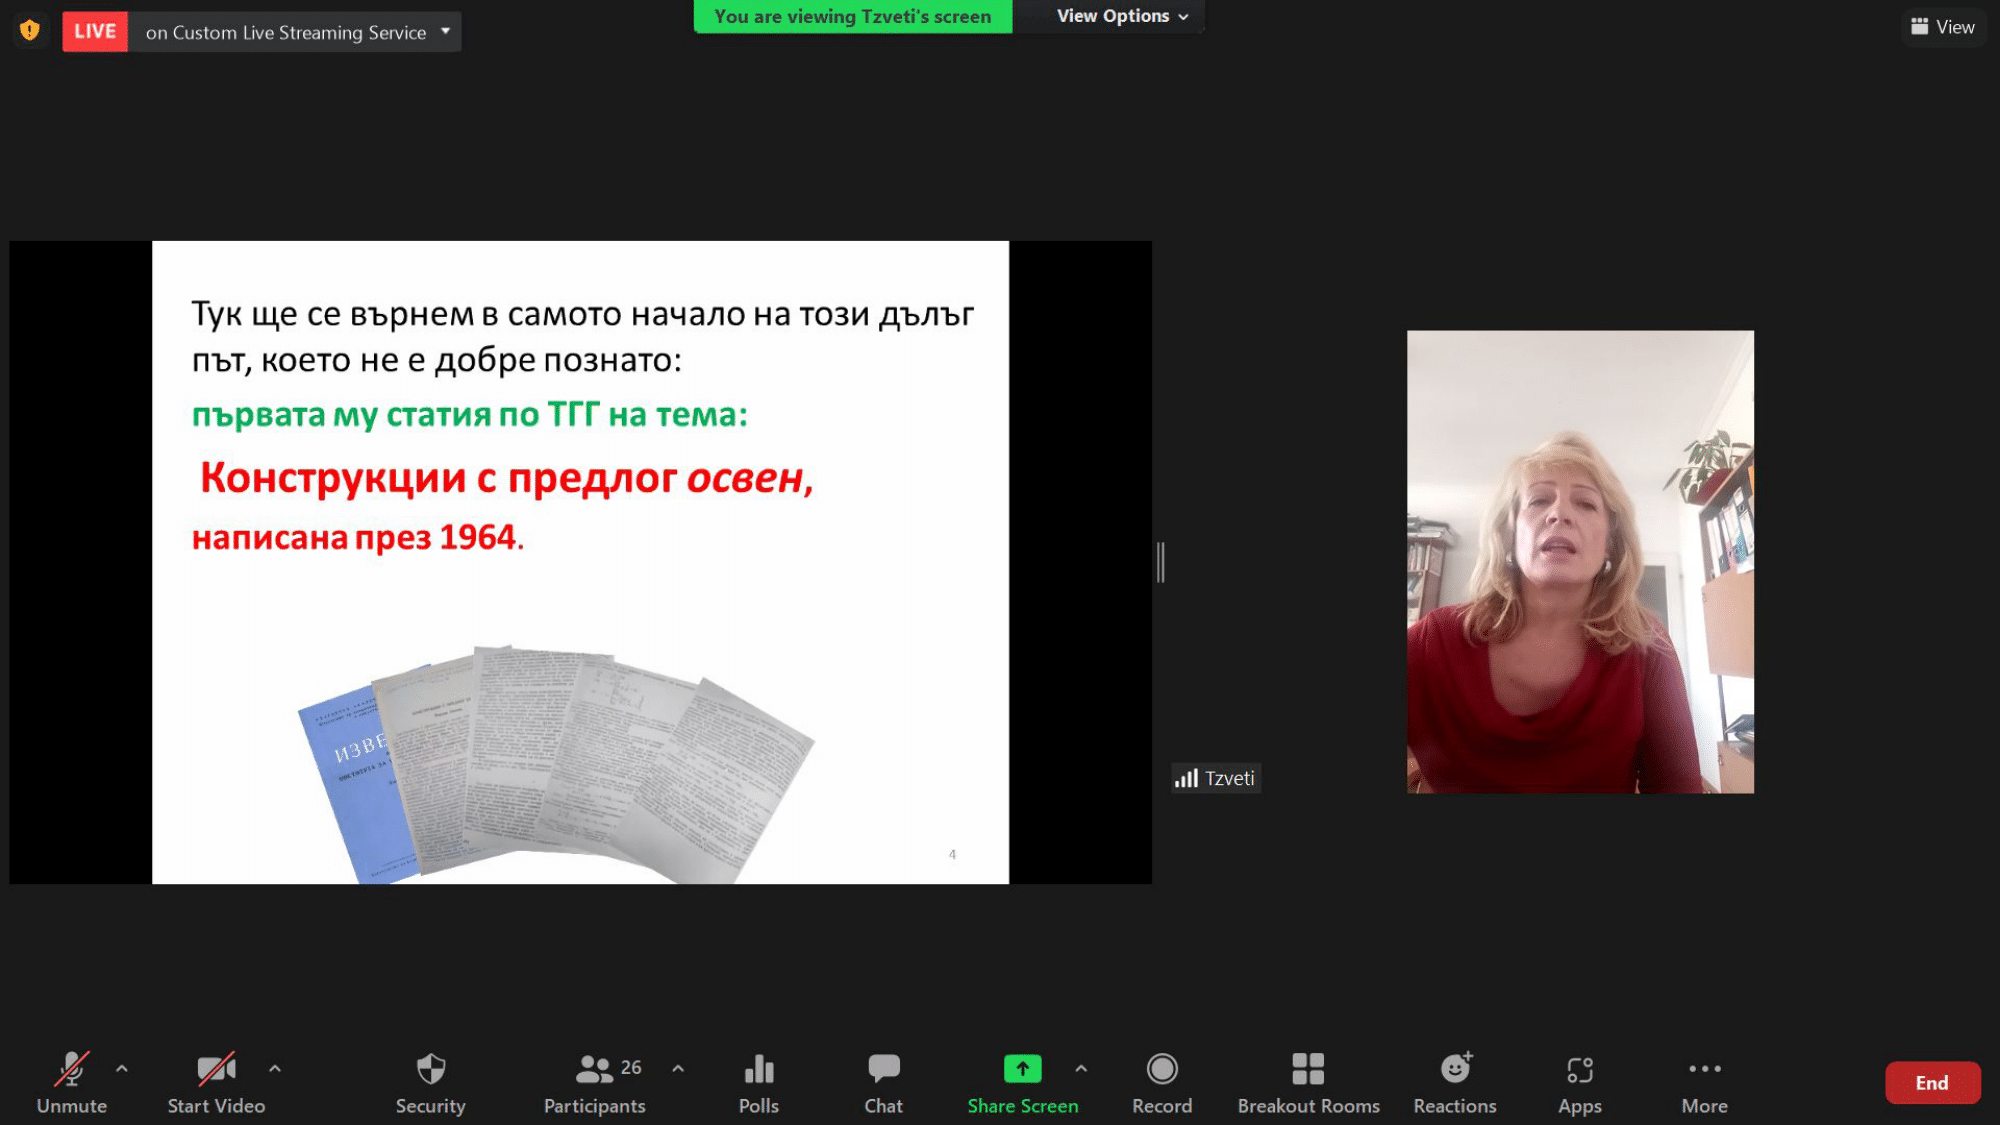Expand Custom Live Streaming Service dropdown
The height and width of the screenshot is (1125, 2000).
pyautogui.click(x=445, y=31)
